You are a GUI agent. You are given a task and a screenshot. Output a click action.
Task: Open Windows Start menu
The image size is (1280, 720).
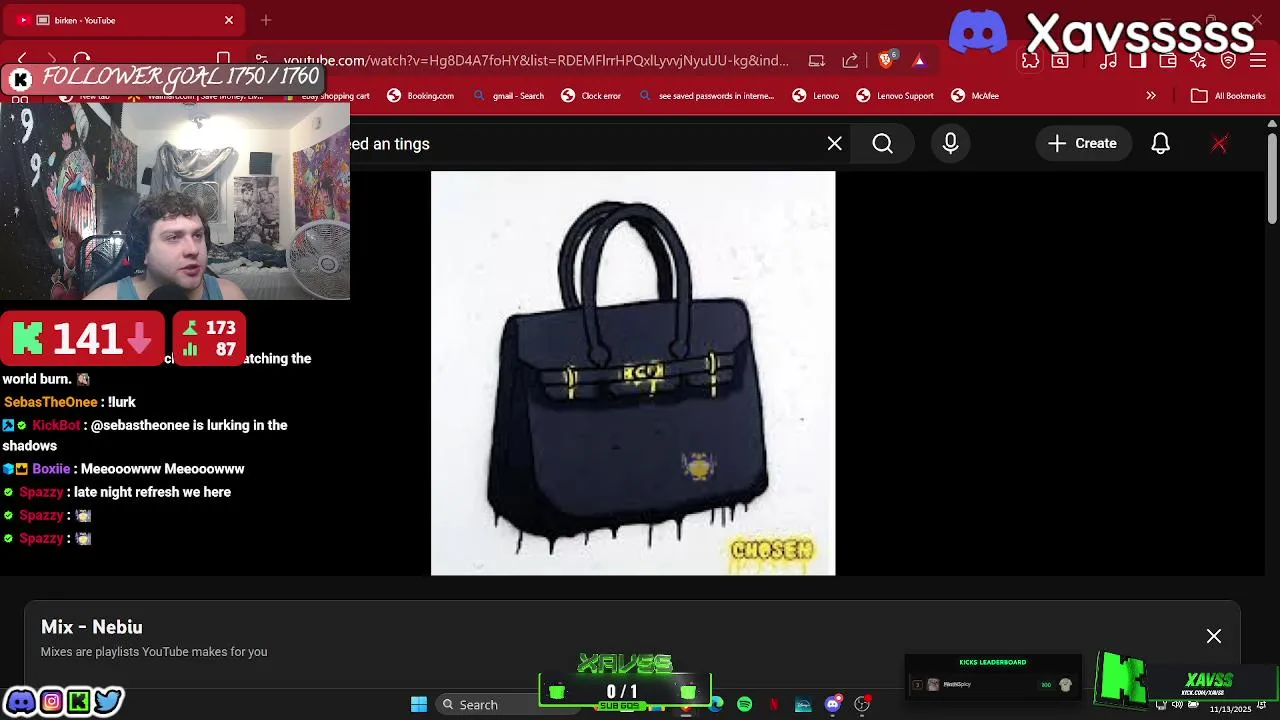419,705
